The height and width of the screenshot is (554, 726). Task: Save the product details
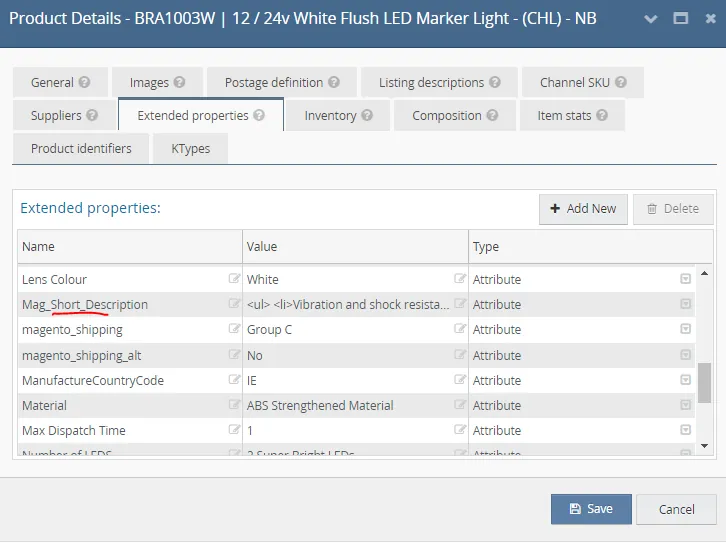tap(591, 509)
